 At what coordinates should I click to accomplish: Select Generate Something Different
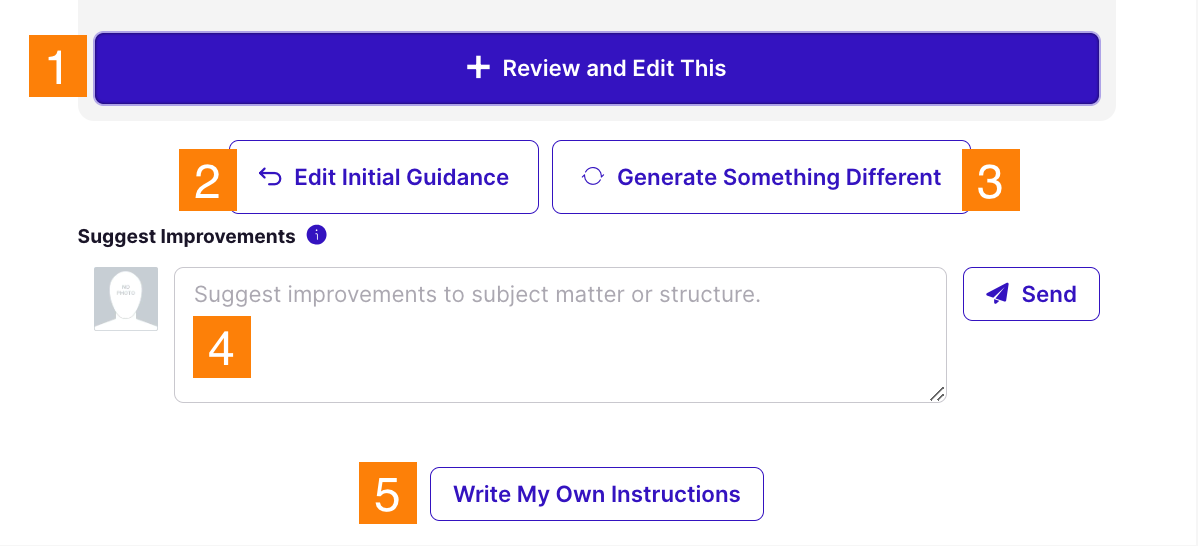[x=778, y=177]
